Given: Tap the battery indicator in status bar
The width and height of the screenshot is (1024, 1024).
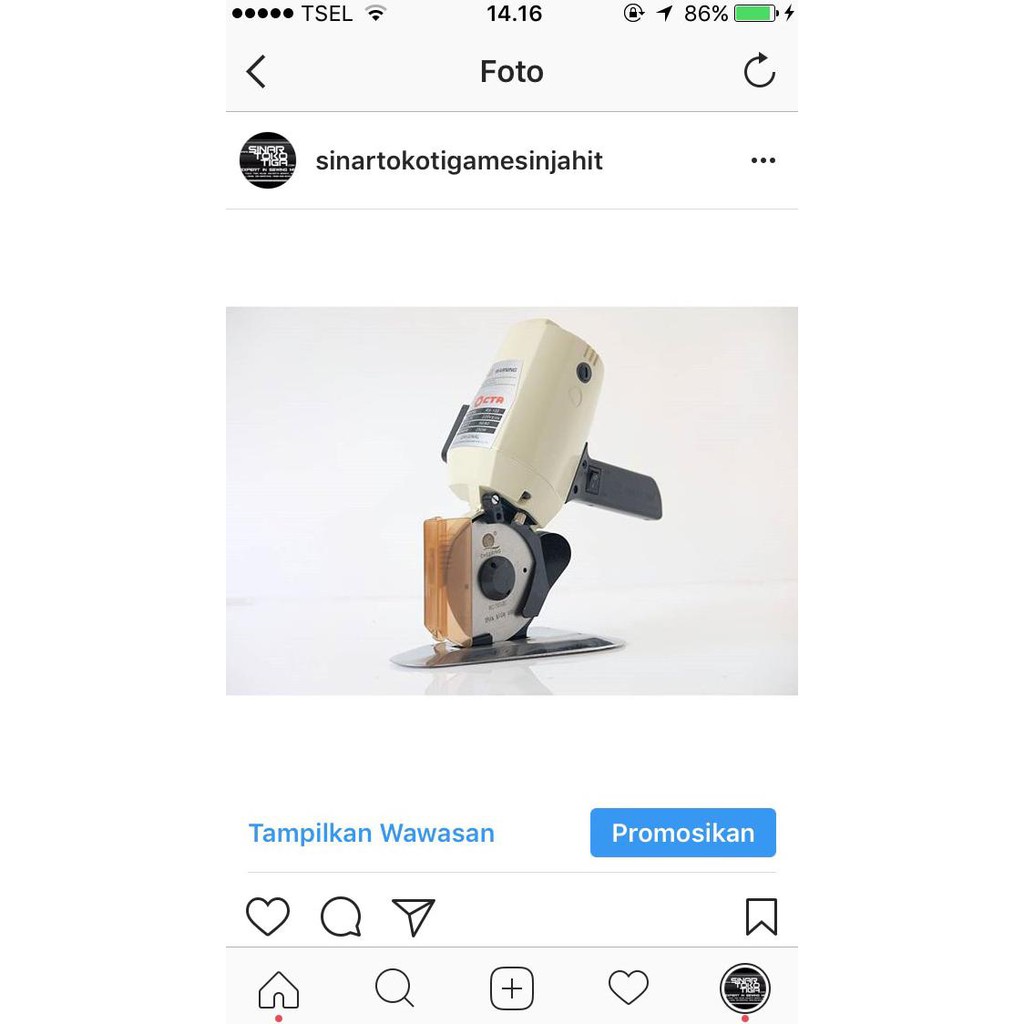Looking at the screenshot, I should tap(756, 13).
